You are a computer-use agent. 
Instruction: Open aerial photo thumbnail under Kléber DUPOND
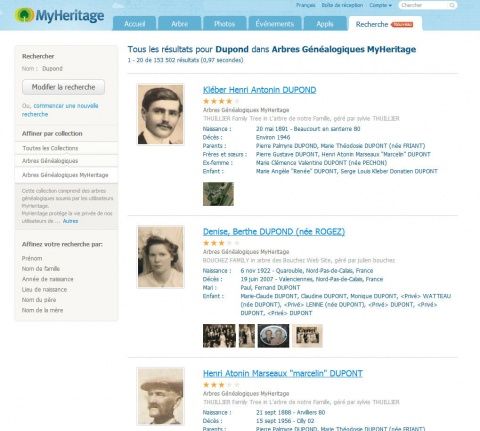point(218,194)
